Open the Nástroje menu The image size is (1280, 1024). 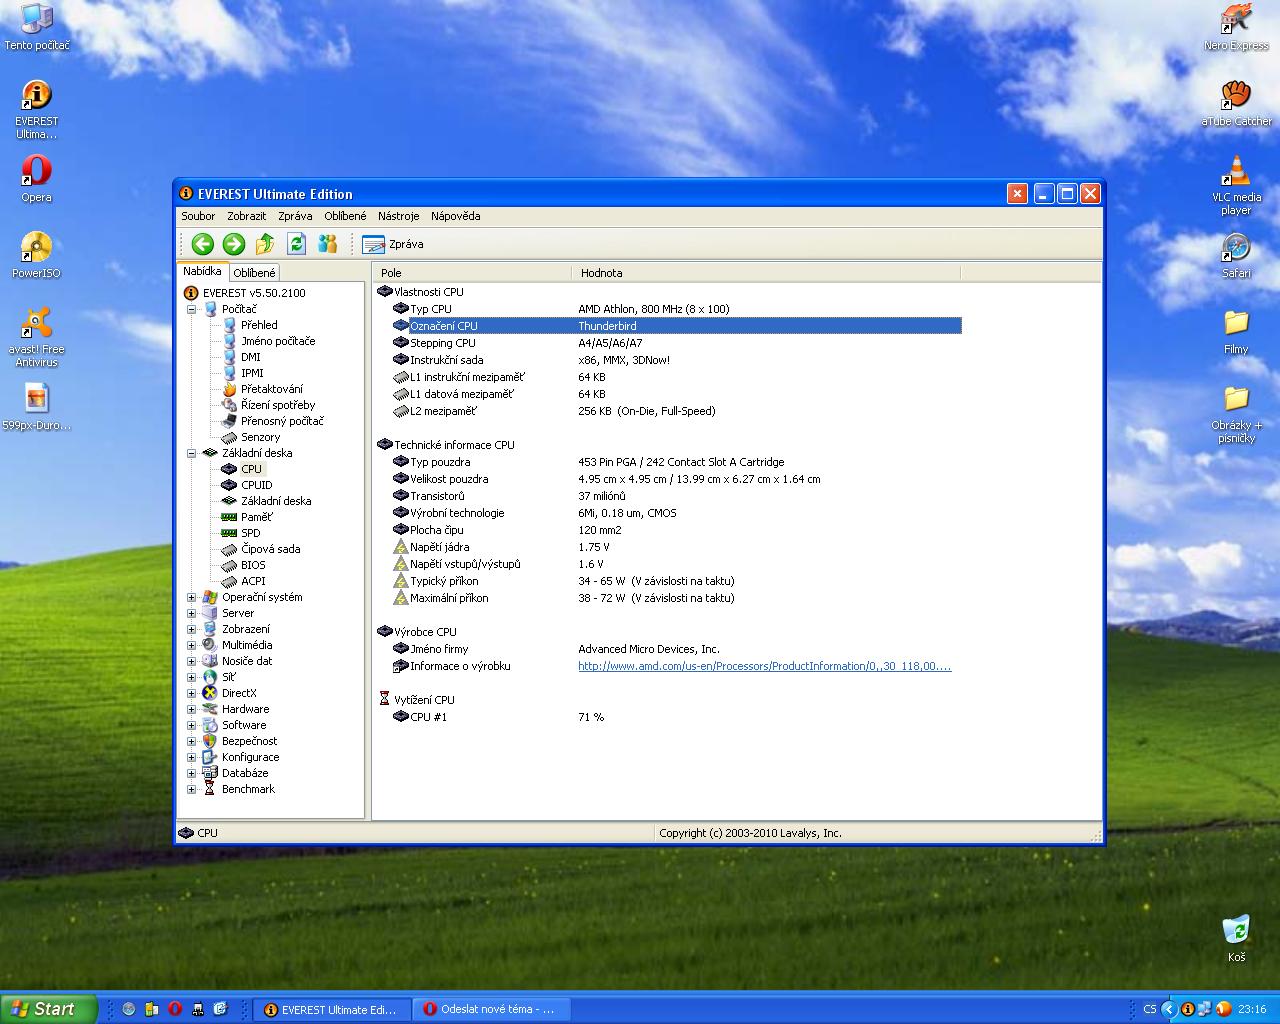point(399,216)
